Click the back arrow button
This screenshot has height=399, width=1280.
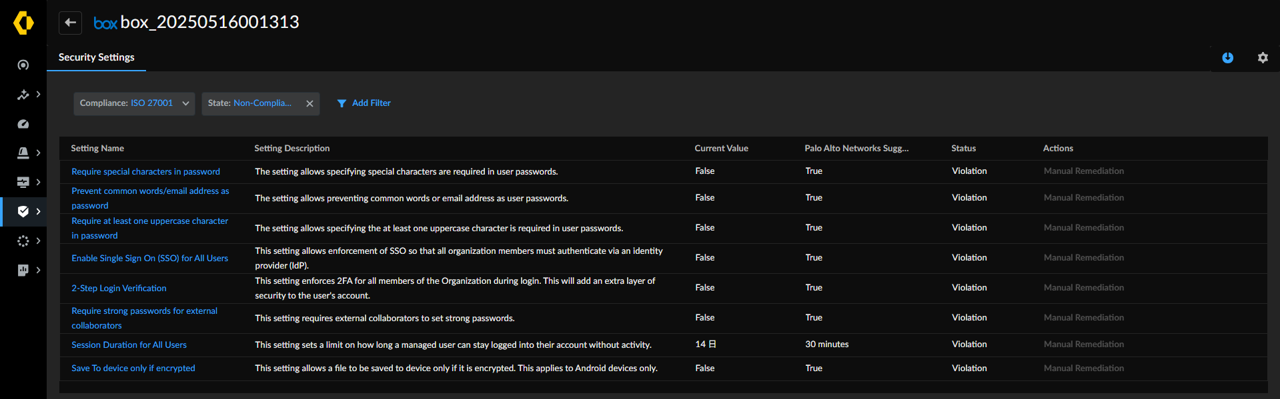(x=70, y=22)
